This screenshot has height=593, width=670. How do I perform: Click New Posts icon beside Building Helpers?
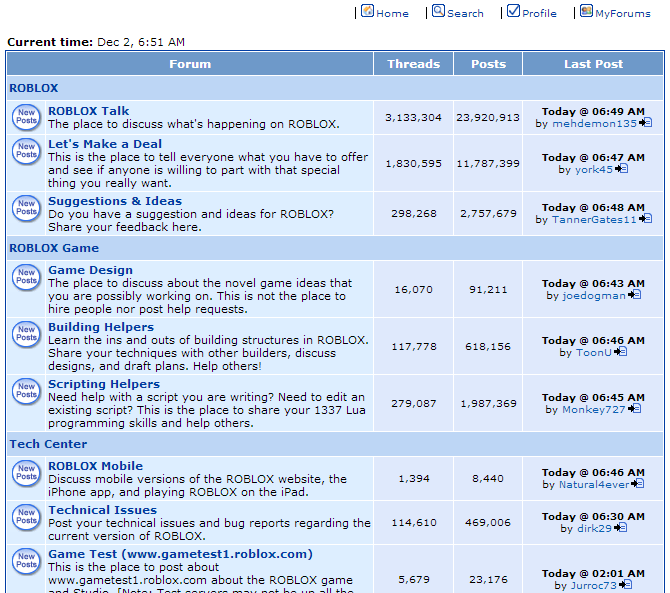26,334
